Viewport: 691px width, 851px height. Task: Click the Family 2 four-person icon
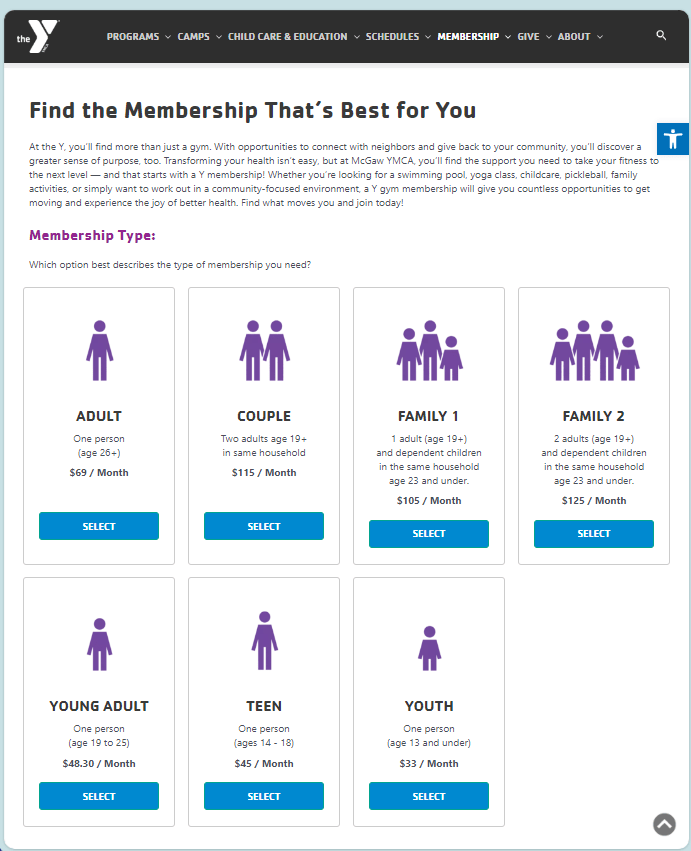[594, 351]
